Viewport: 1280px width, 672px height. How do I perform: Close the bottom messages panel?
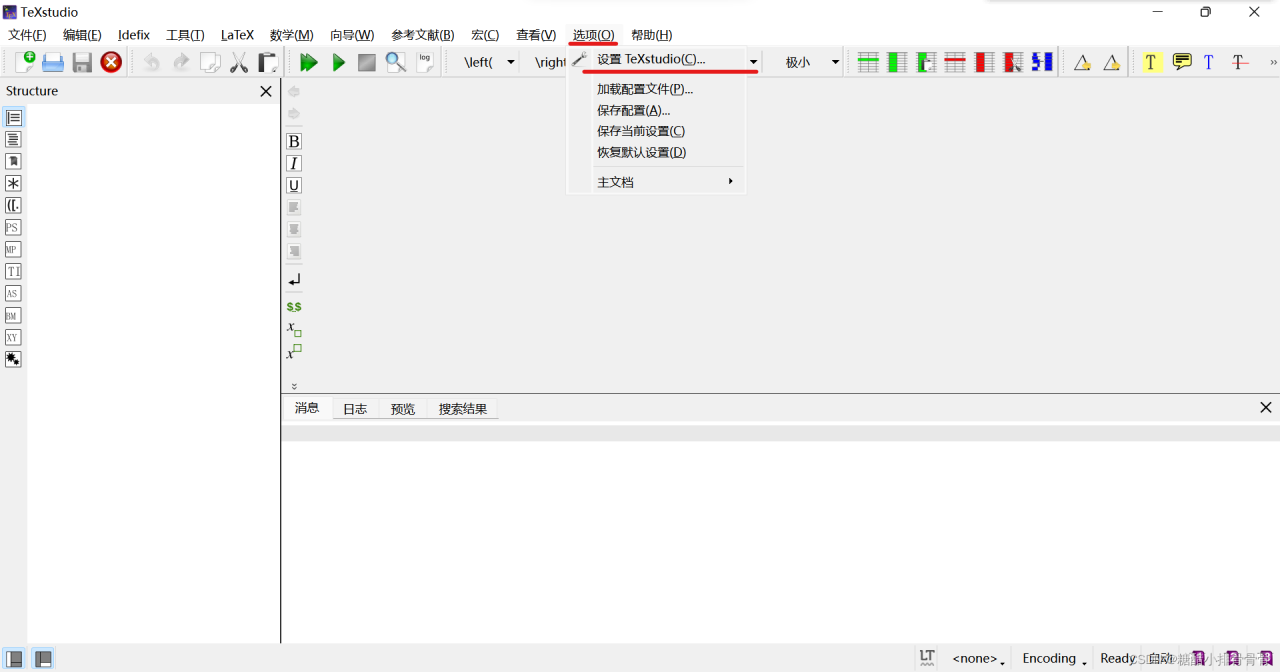coord(1266,407)
